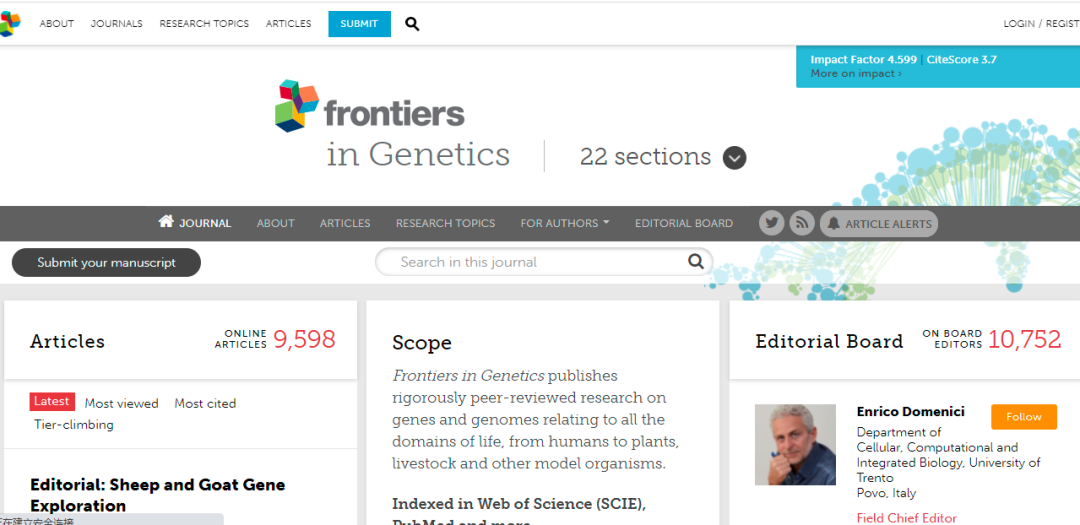Switch to Most cited articles
The width and height of the screenshot is (1080, 525).
(205, 403)
